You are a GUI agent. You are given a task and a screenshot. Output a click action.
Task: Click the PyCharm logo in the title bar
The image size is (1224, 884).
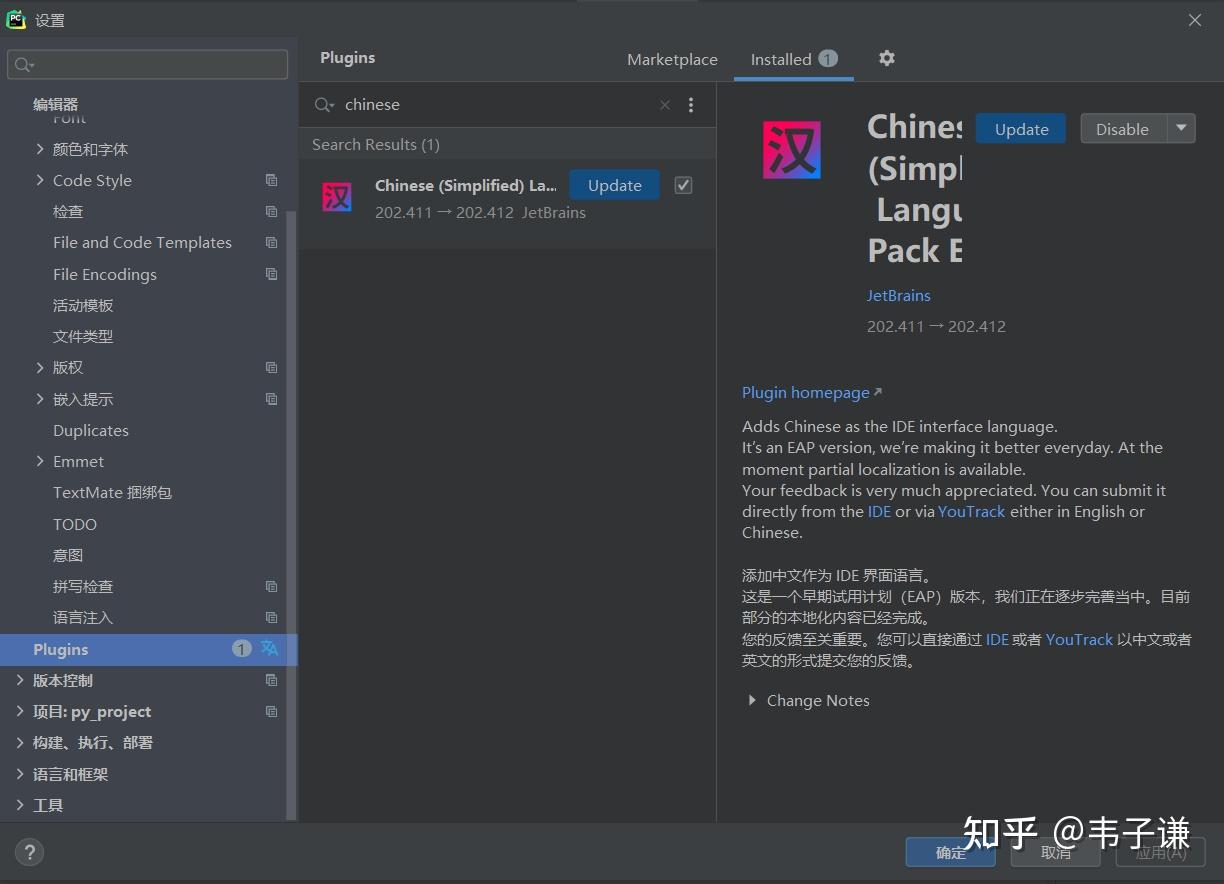point(16,18)
